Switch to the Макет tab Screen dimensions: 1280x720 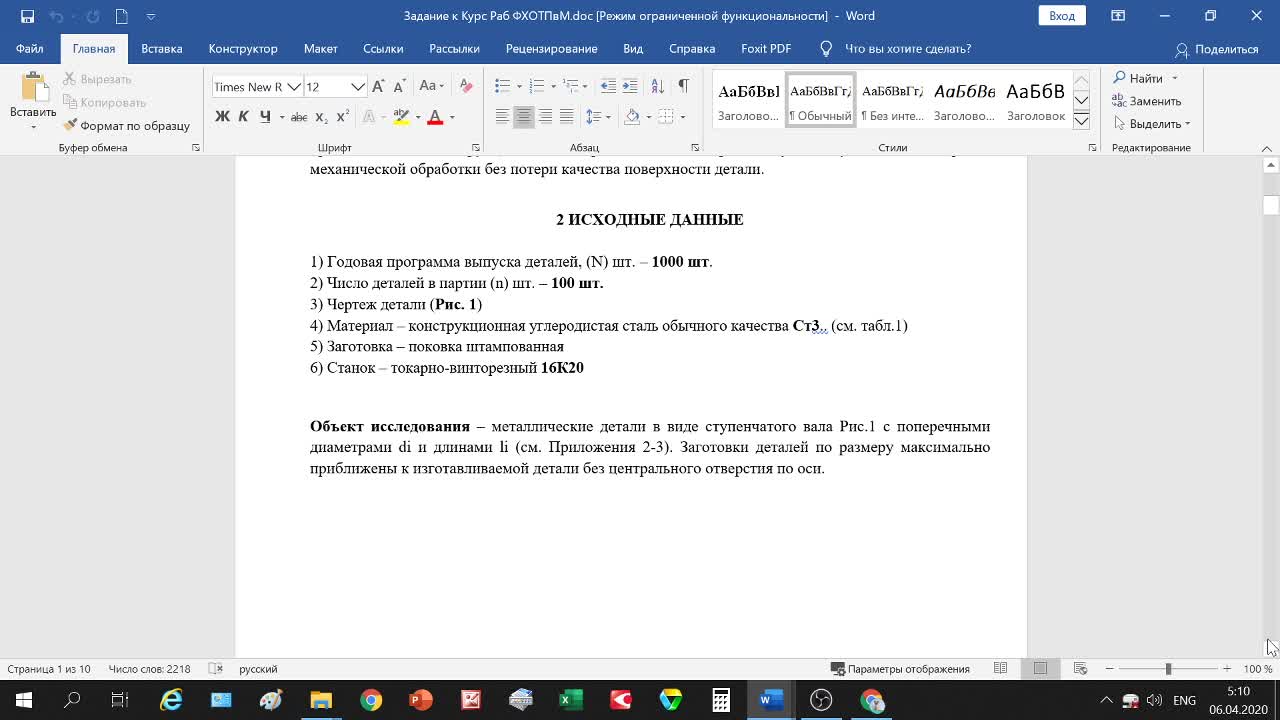(321, 49)
